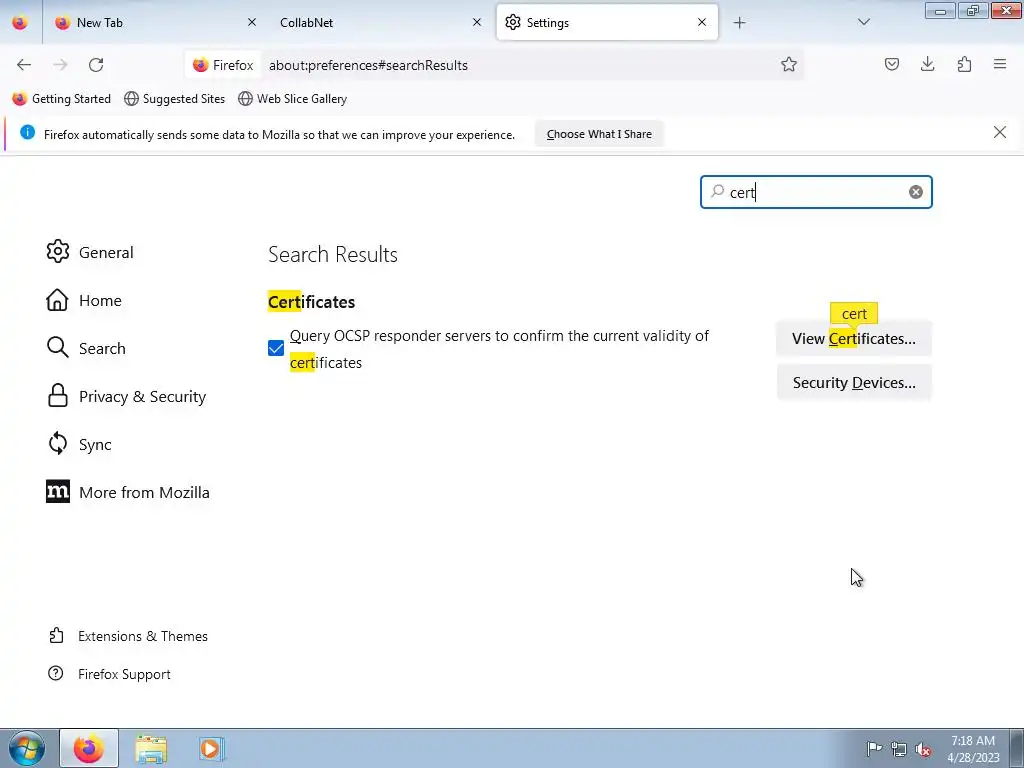1024x768 pixels.
Task: Switch to the New Tab tab
Action: pos(155,23)
